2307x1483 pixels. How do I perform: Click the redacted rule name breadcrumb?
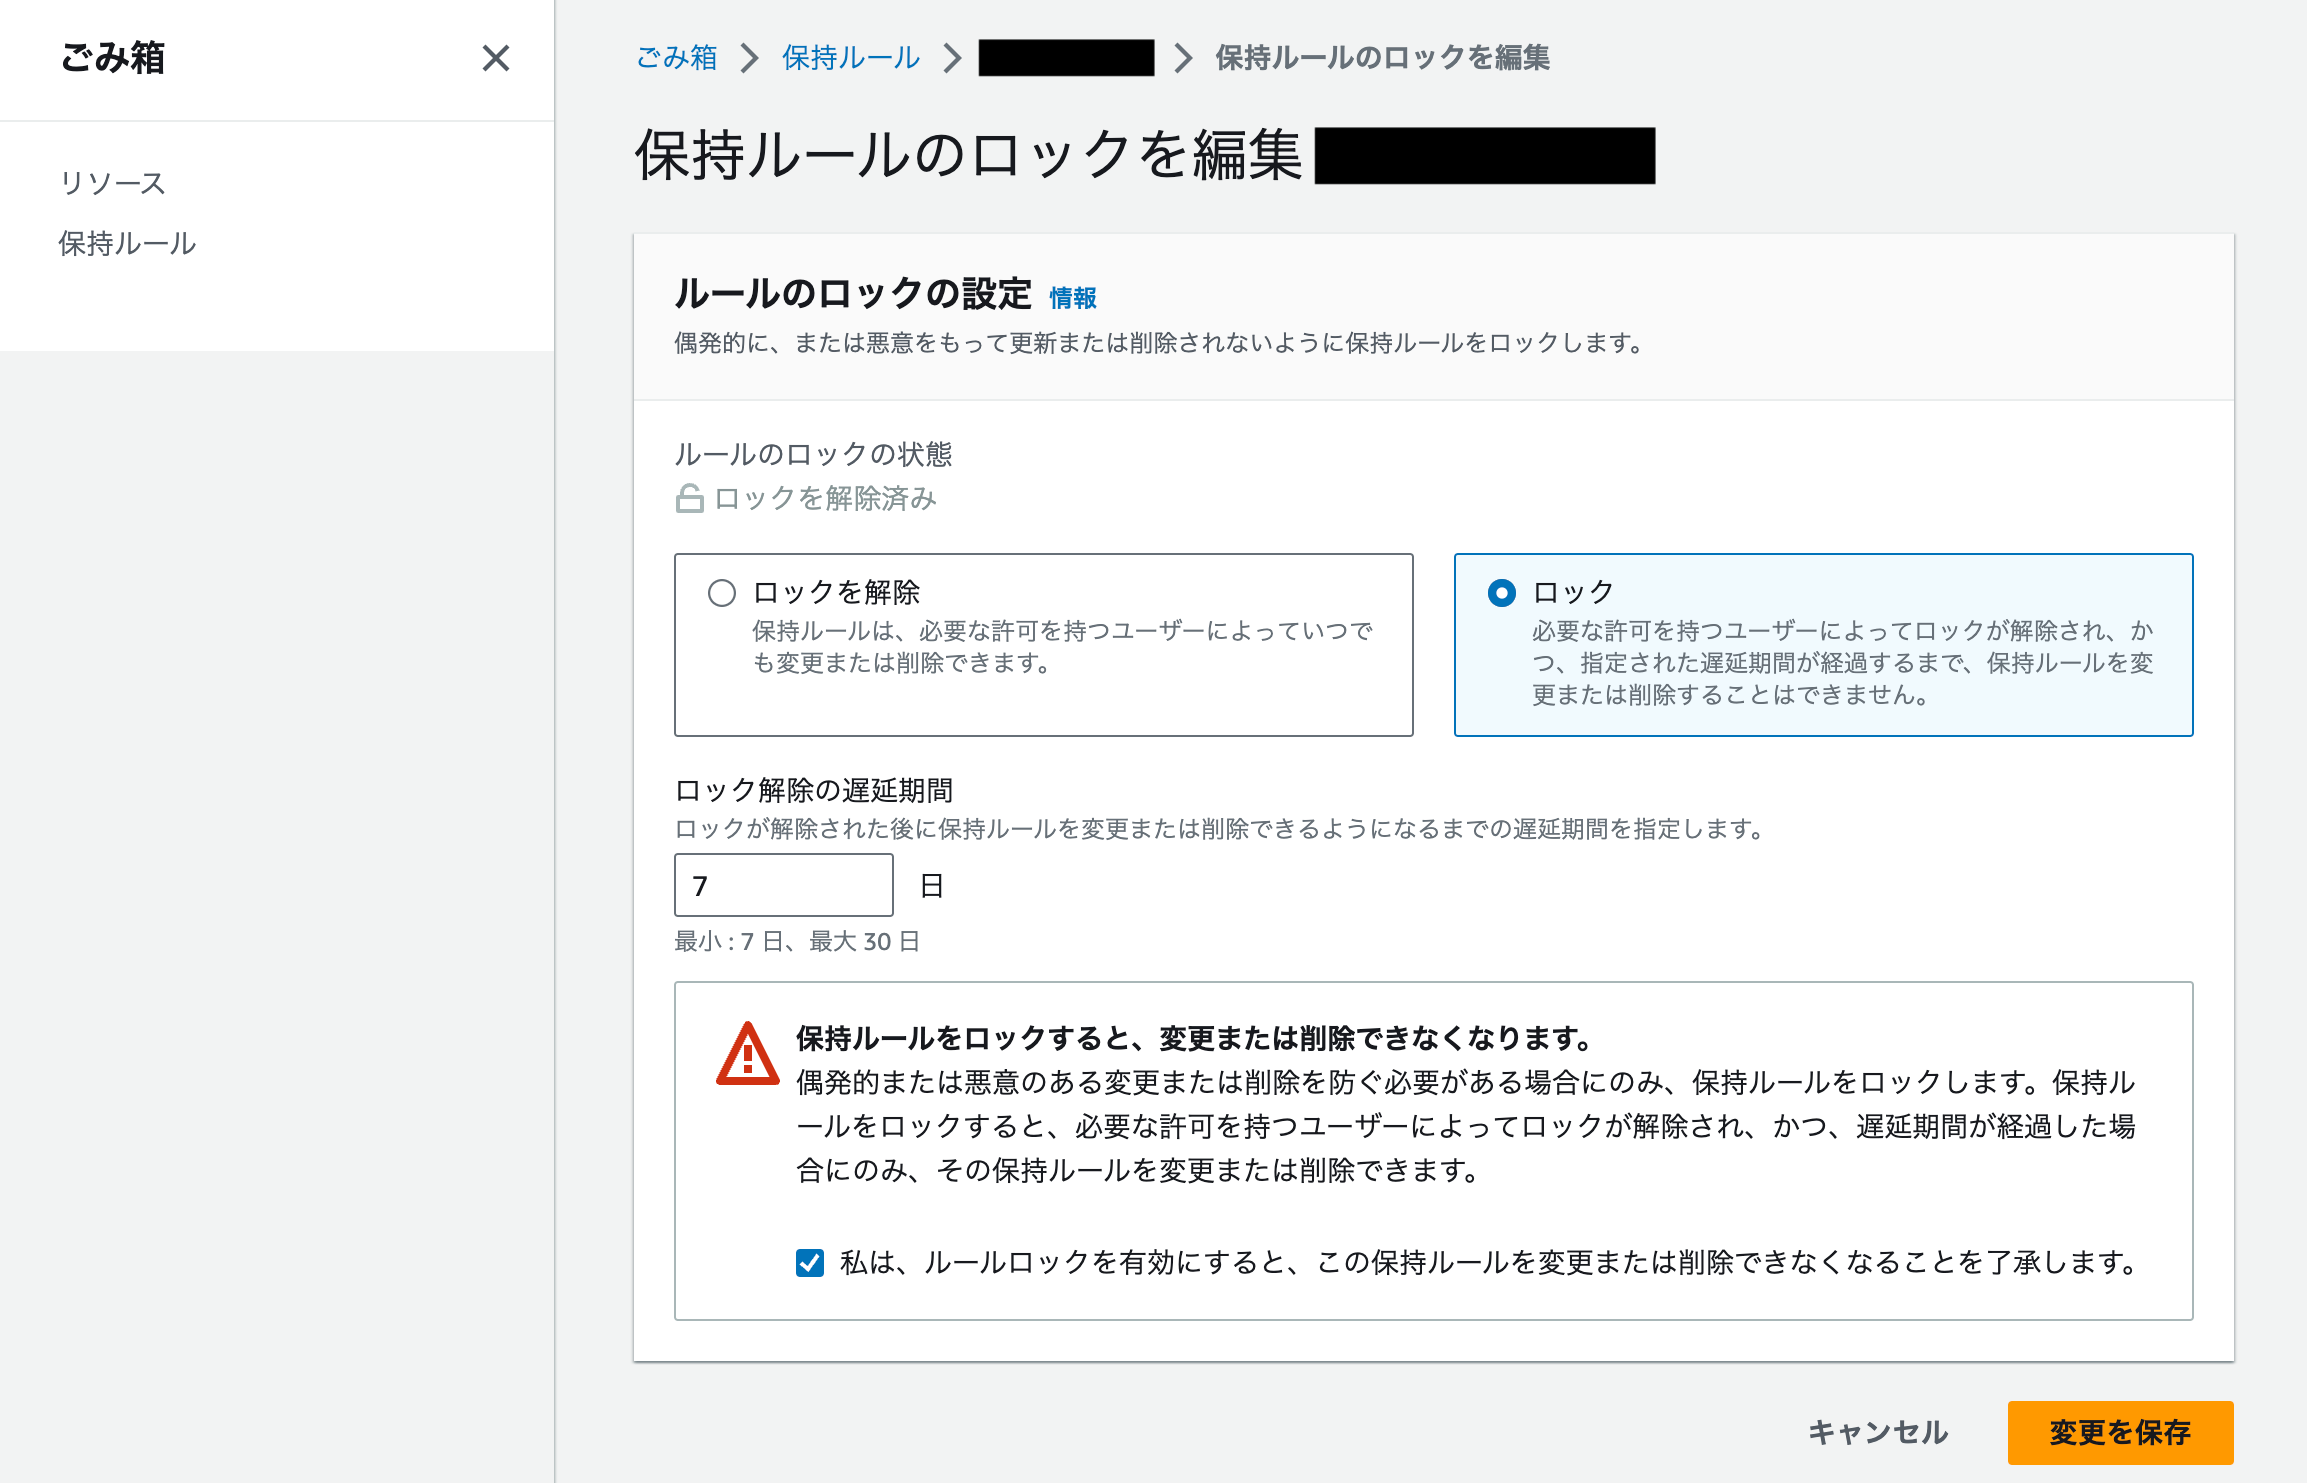pos(1066,58)
